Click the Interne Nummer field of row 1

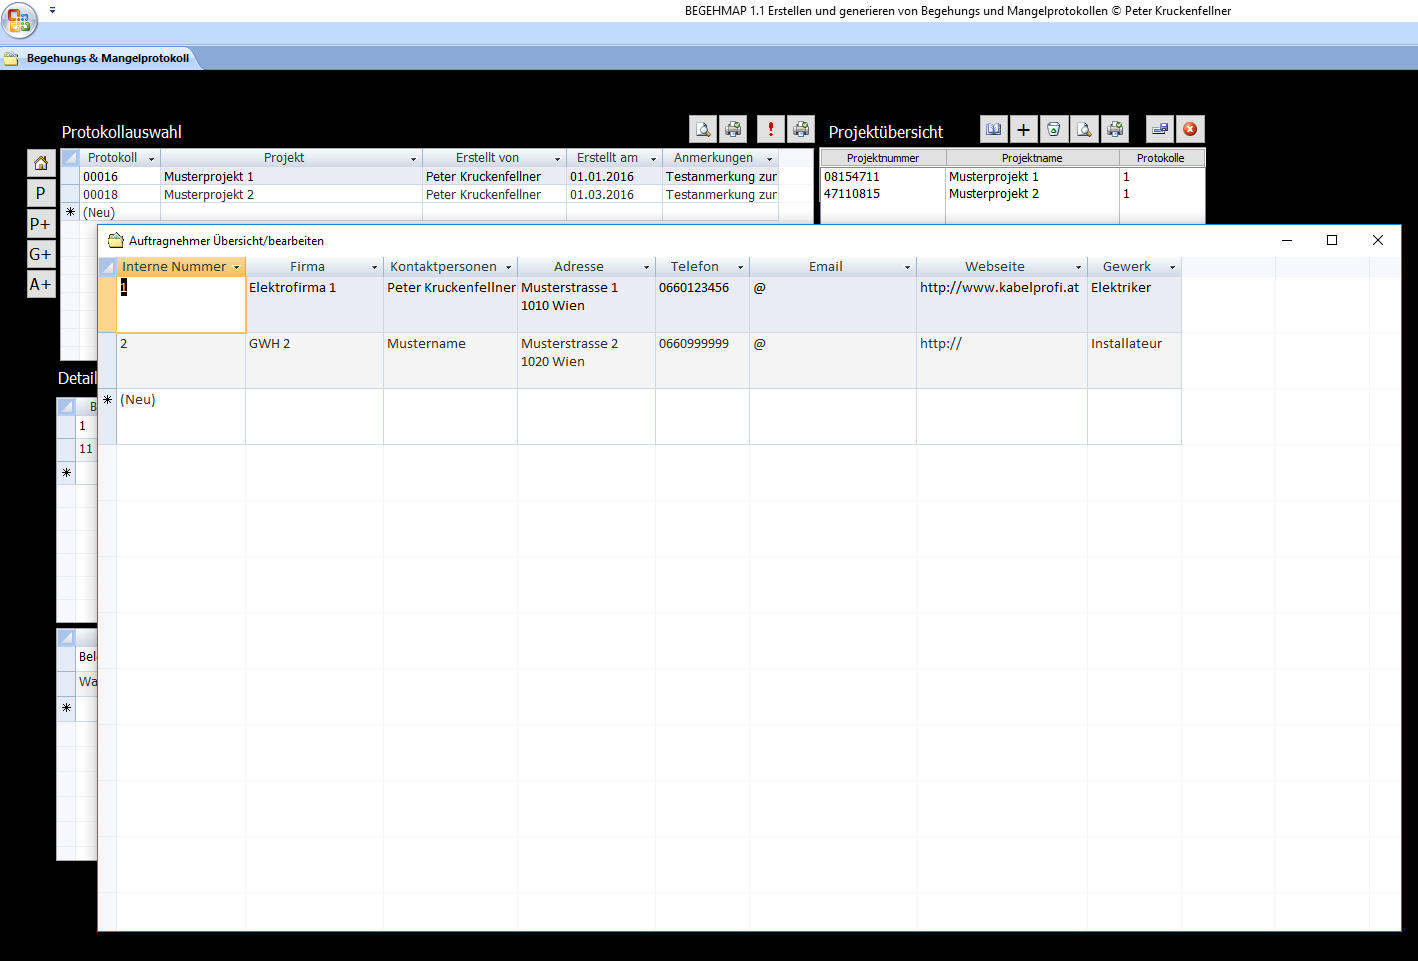coord(181,304)
